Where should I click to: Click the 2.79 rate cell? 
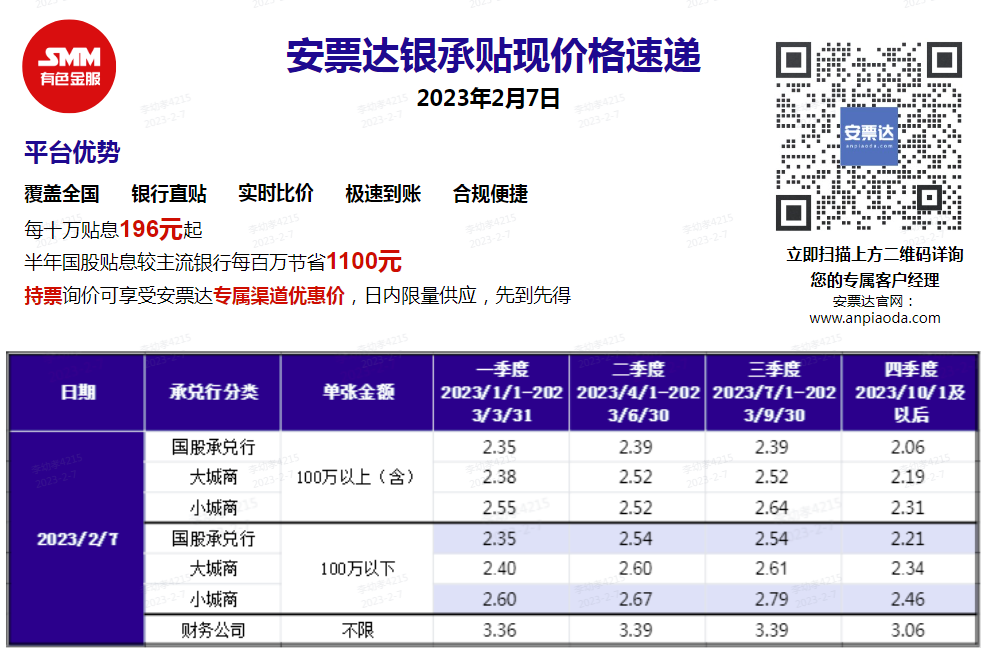tap(772, 599)
